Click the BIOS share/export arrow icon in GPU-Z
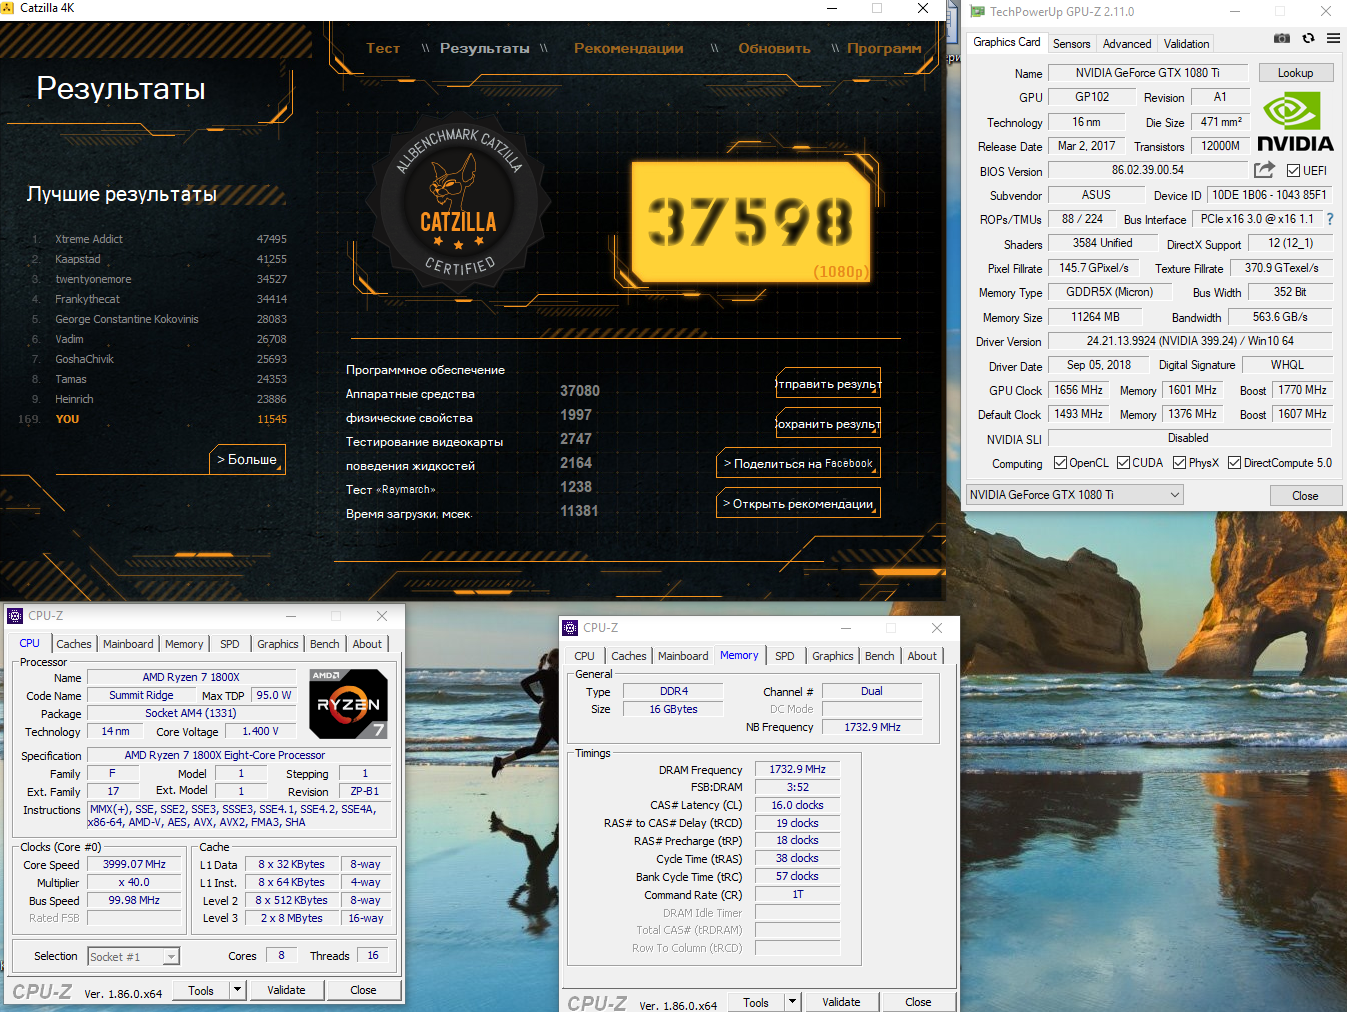Image resolution: width=1347 pixels, height=1012 pixels. pos(1264,170)
